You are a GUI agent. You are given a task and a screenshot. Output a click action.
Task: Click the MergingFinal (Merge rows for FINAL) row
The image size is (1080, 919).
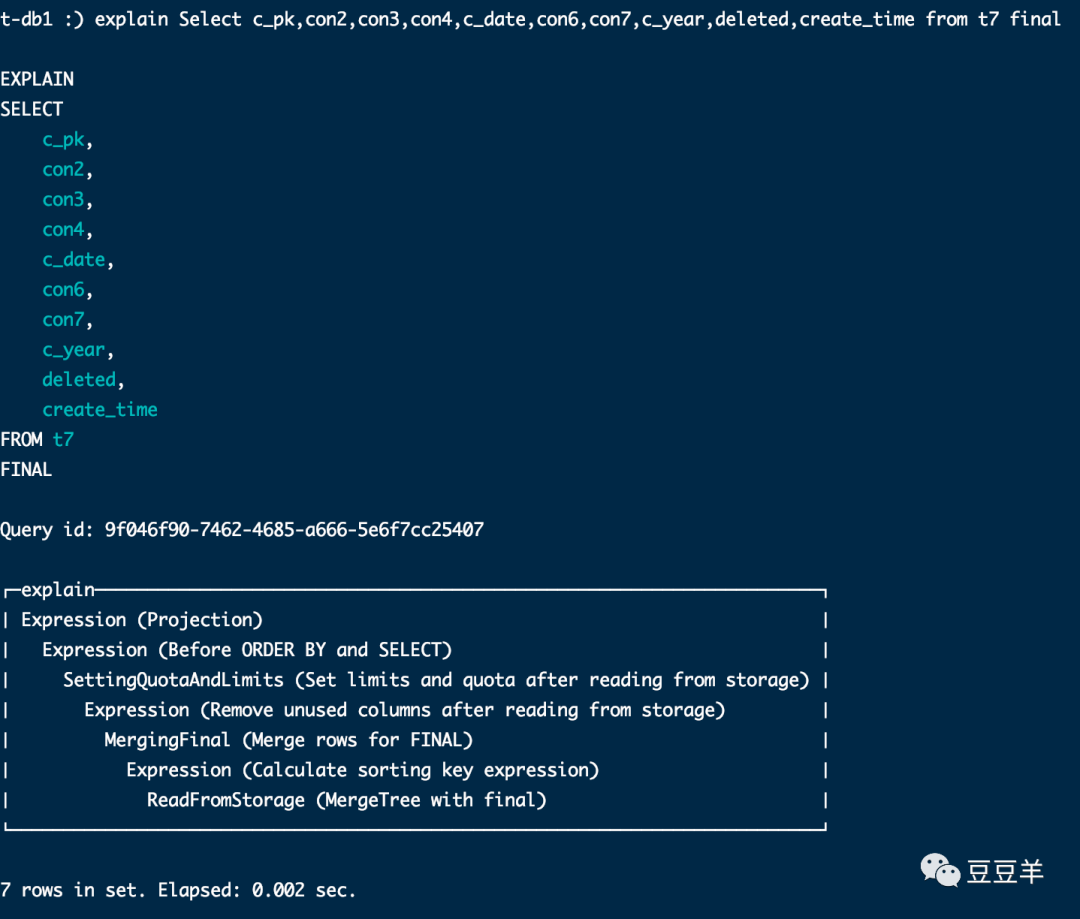point(288,740)
